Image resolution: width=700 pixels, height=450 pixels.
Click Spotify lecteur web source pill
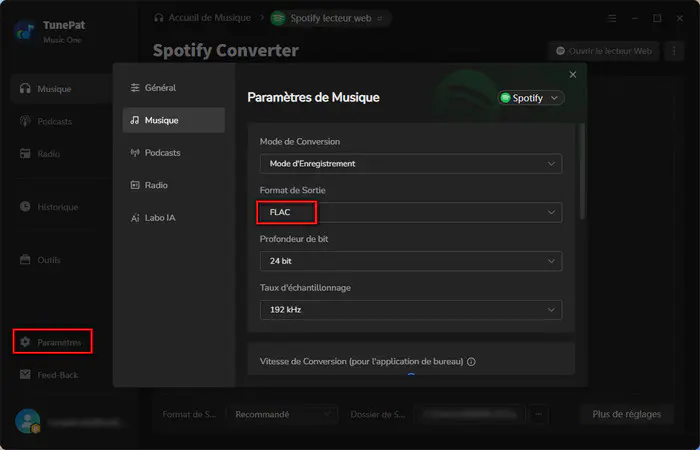pos(331,18)
